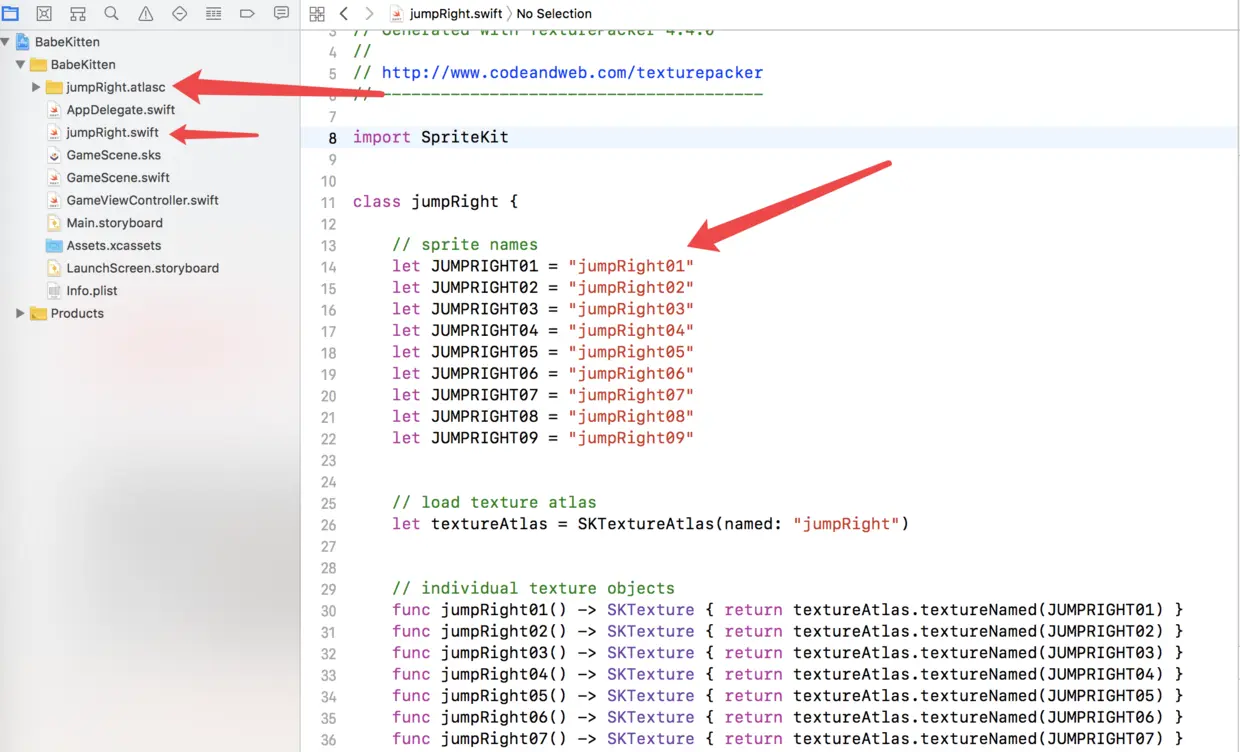The height and width of the screenshot is (752, 1240).
Task: Click the import SpriteKit line
Action: point(430,137)
